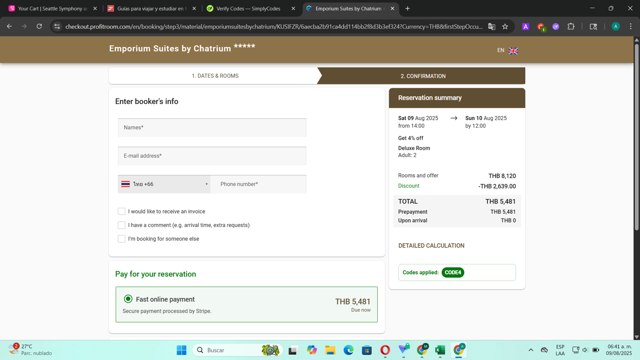Click the 'Get 4% off' offer text
The width and height of the screenshot is (640, 360).
[x=411, y=138]
